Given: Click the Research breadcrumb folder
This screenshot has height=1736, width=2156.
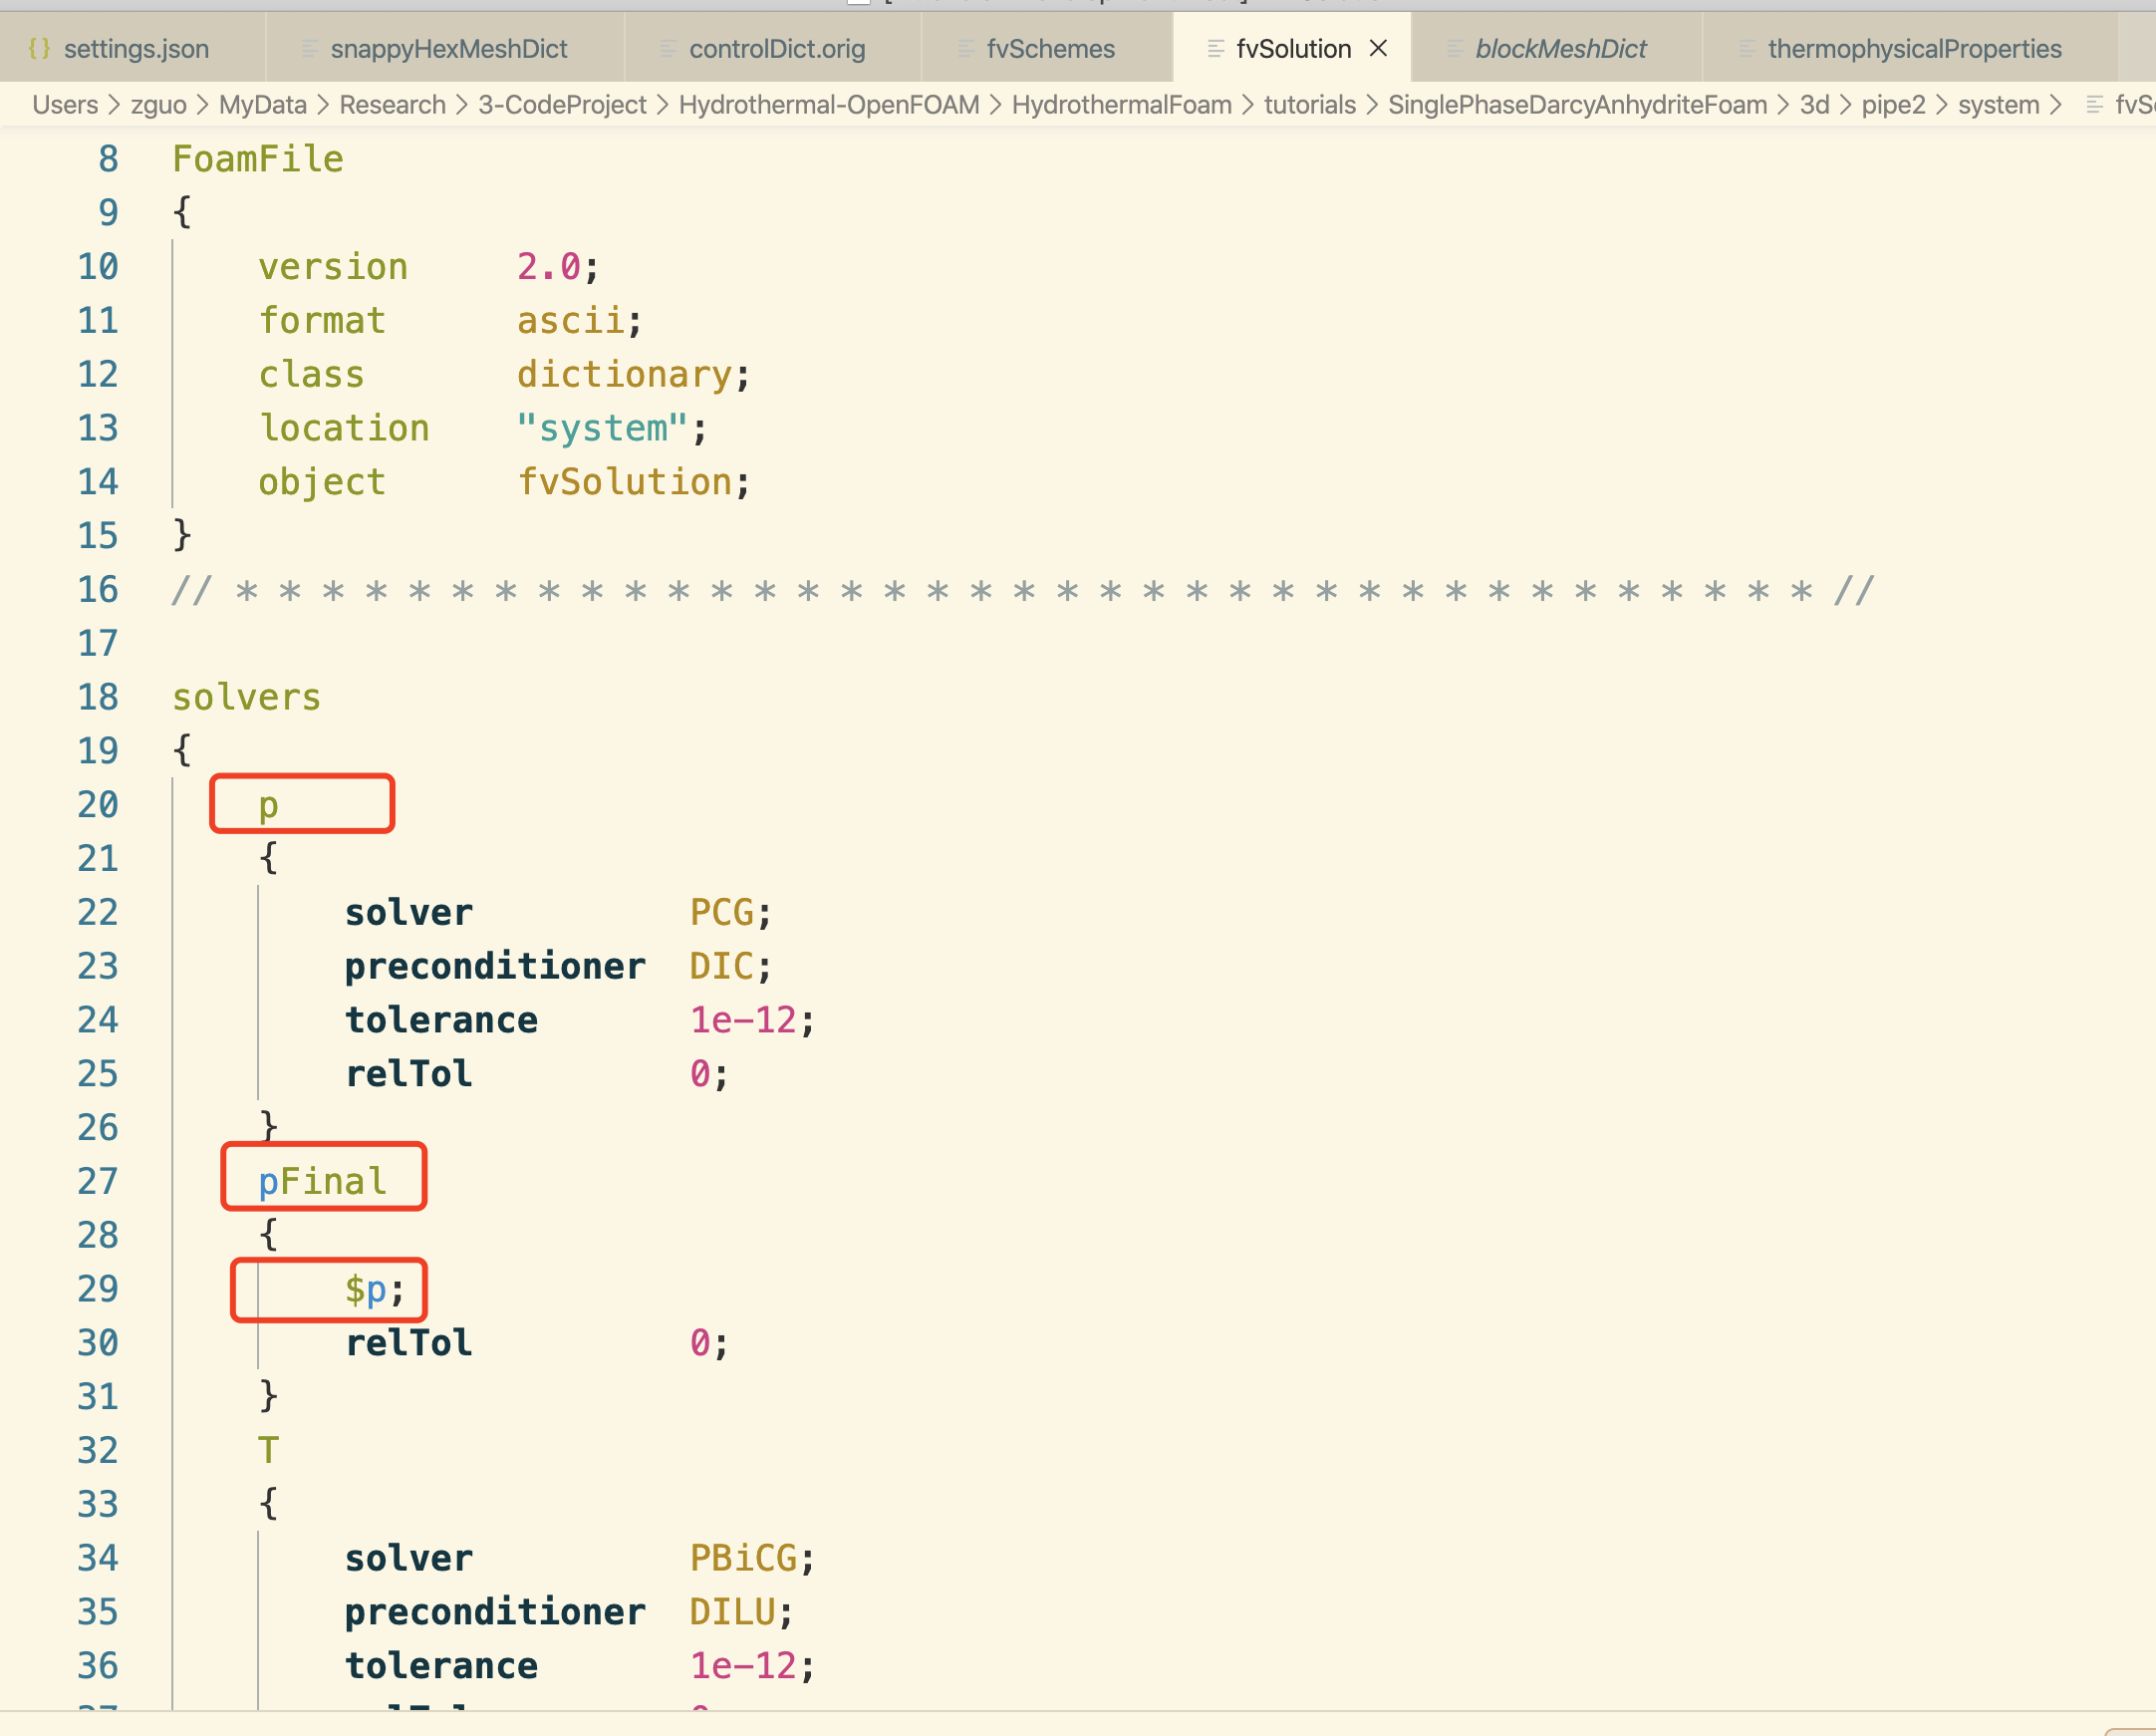Looking at the screenshot, I should [392, 105].
